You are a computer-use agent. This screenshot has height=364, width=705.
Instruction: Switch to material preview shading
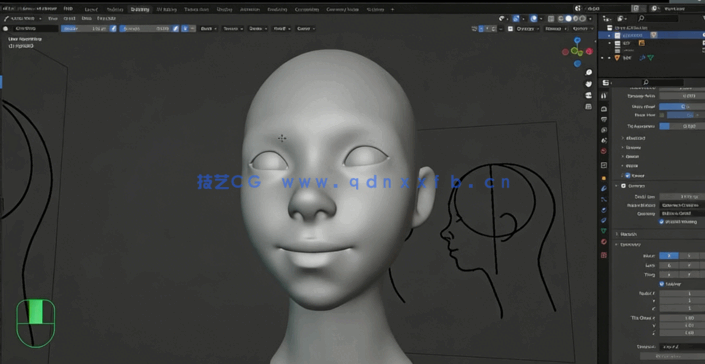(576, 18)
